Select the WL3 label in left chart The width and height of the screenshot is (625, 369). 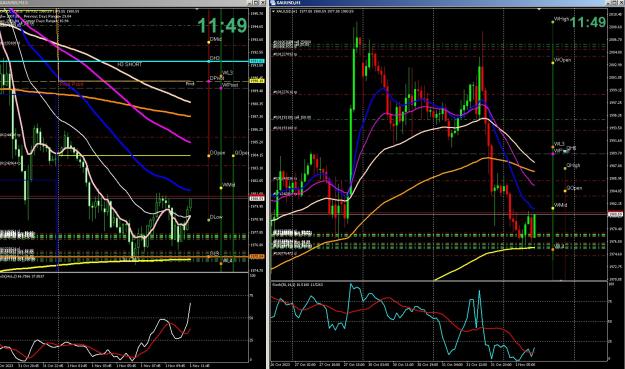coord(228,73)
